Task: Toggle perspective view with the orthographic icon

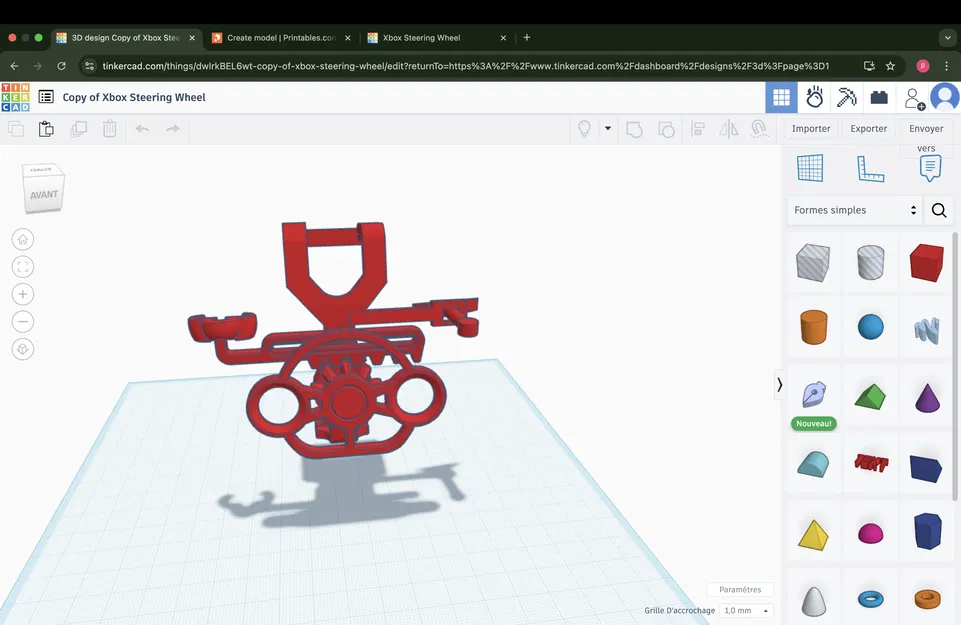Action: 20,348
